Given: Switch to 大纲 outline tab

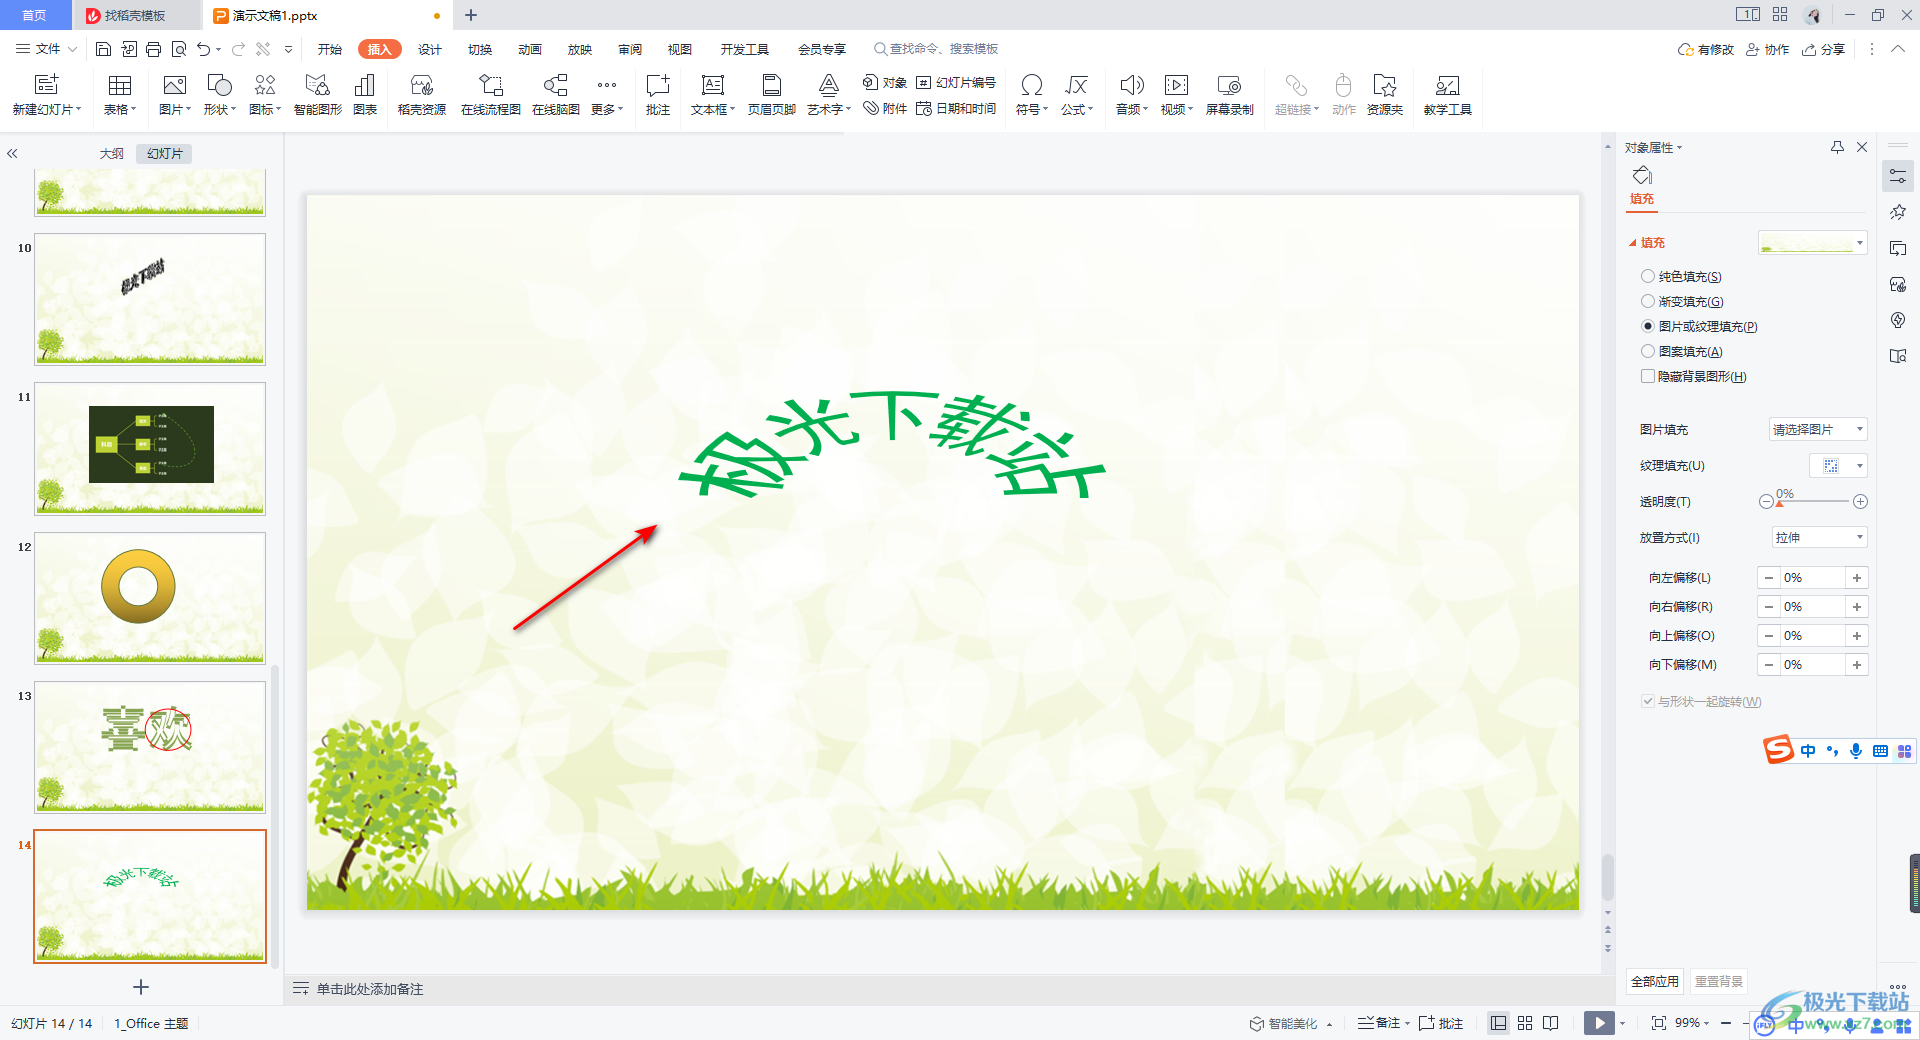Looking at the screenshot, I should point(112,153).
